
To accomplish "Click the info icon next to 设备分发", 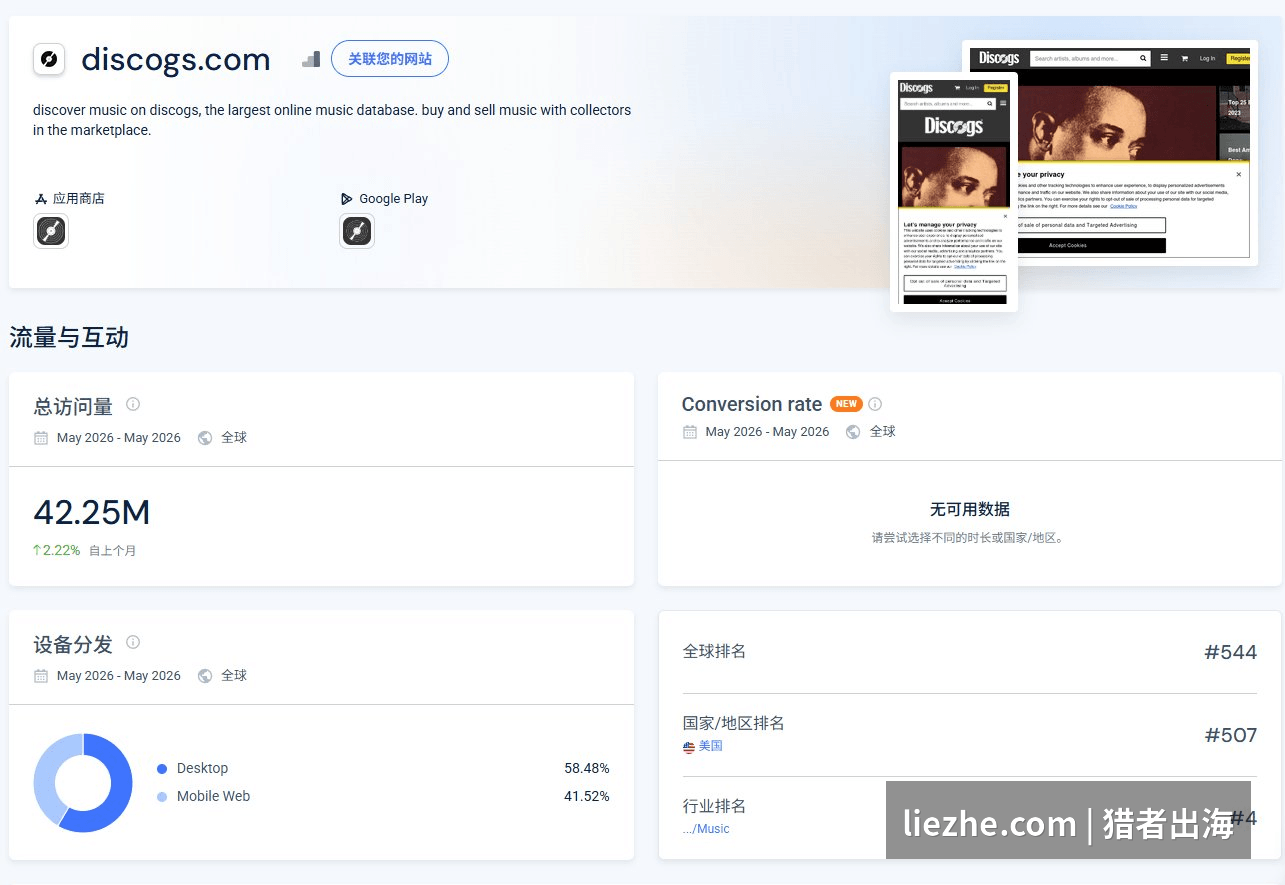I will (133, 642).
